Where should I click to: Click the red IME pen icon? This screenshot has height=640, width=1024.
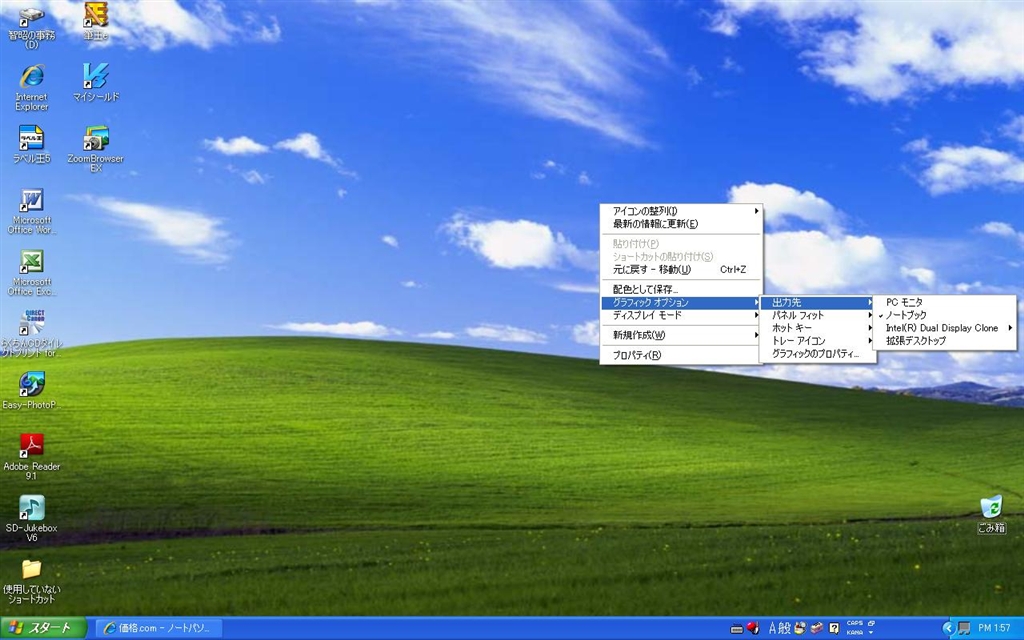[753, 628]
